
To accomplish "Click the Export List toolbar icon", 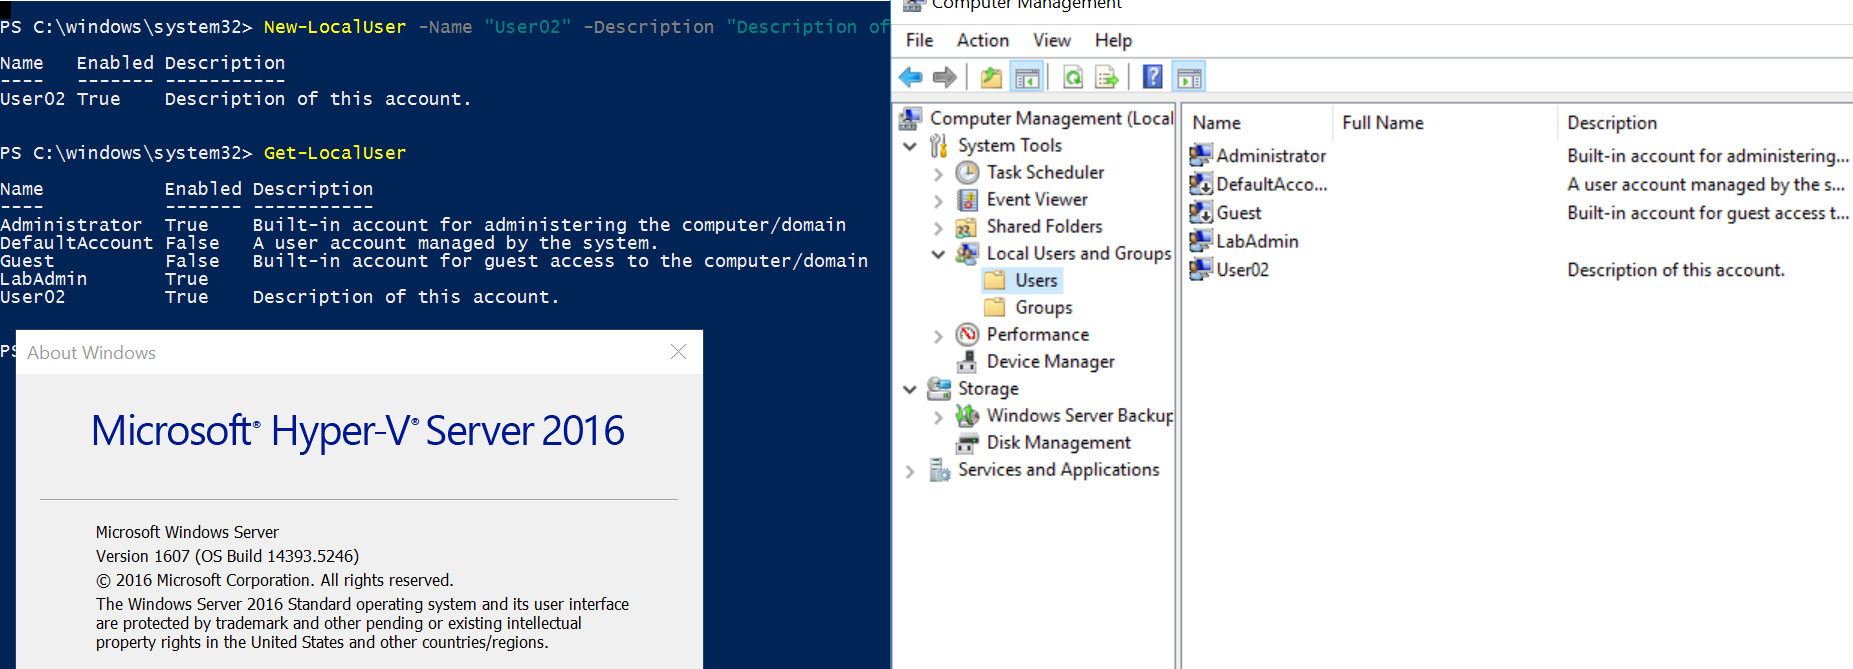I will coord(1106,77).
